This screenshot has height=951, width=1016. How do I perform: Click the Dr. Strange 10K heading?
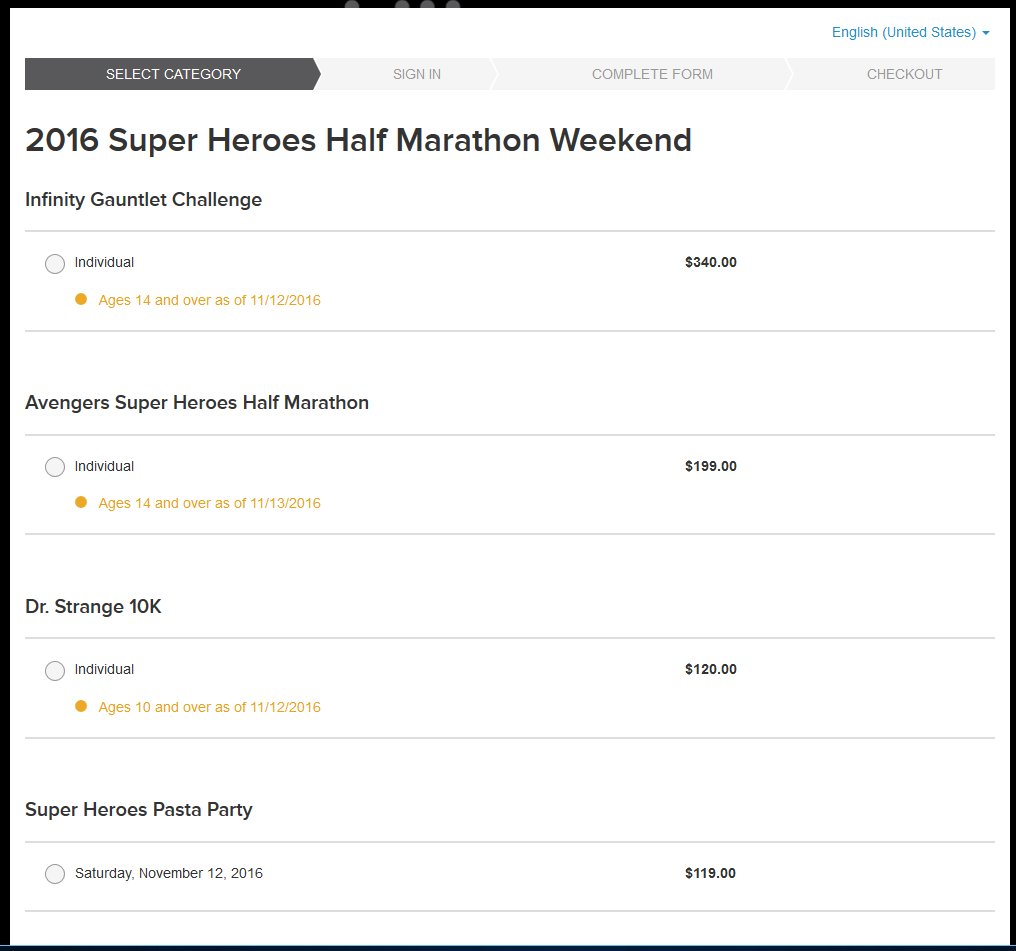(93, 606)
